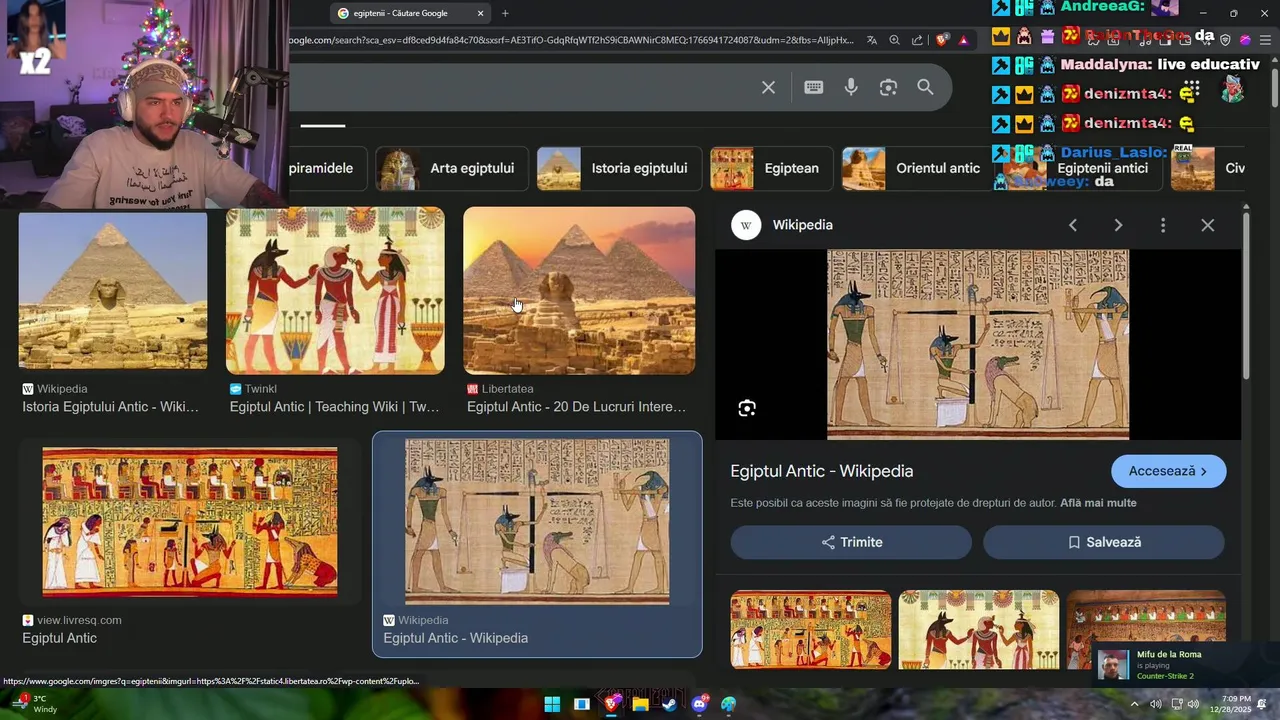The width and height of the screenshot is (1280, 720).
Task: Open second related image with three figures
Action: 978,629
